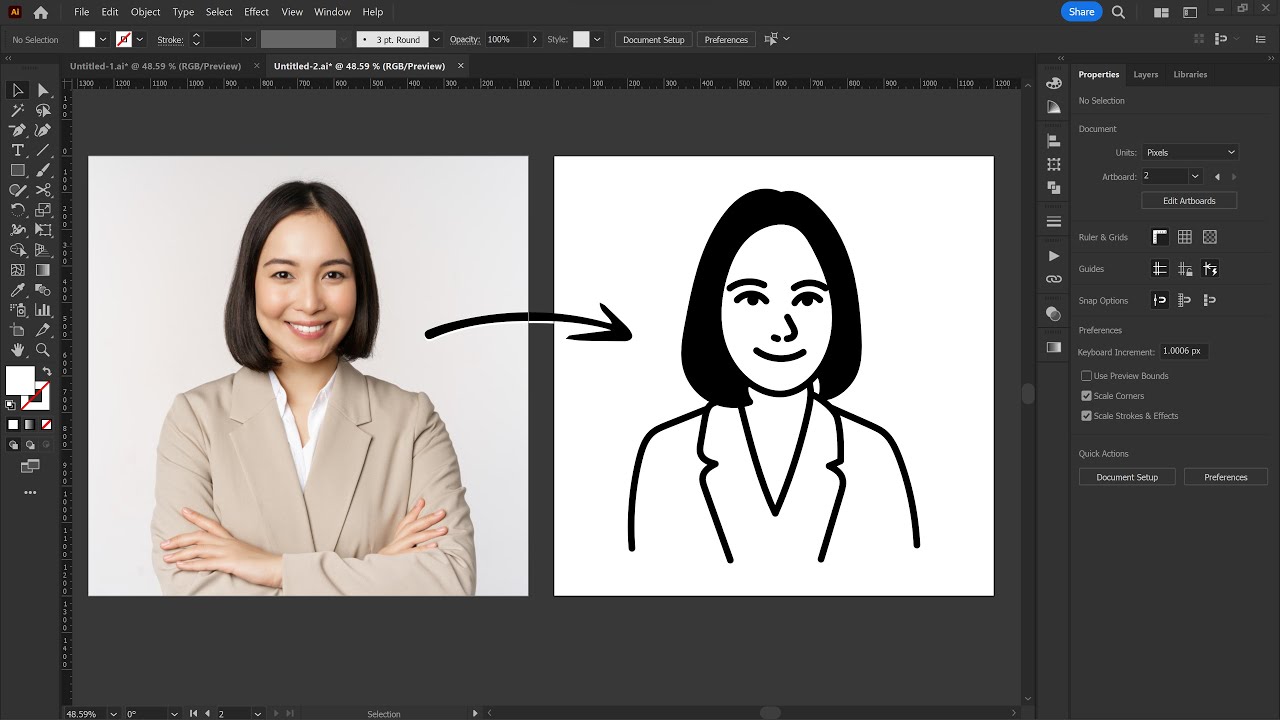
Task: Expand Opacity slider arrow
Action: [534, 40]
